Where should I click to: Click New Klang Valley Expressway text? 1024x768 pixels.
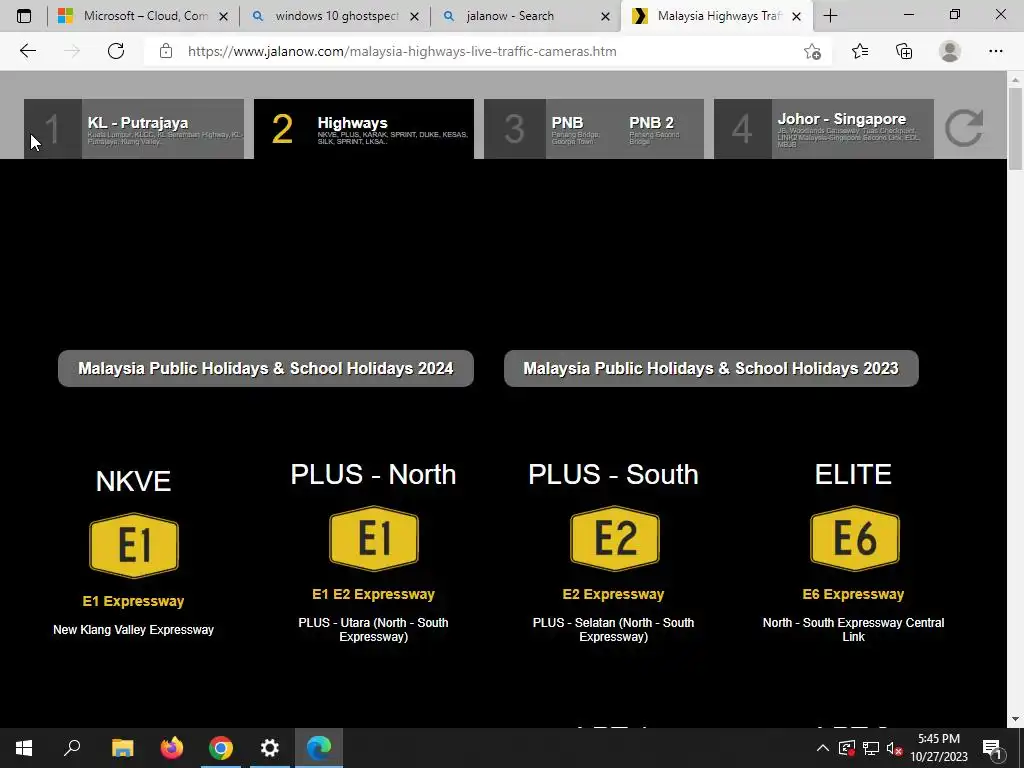pyautogui.click(x=133, y=630)
